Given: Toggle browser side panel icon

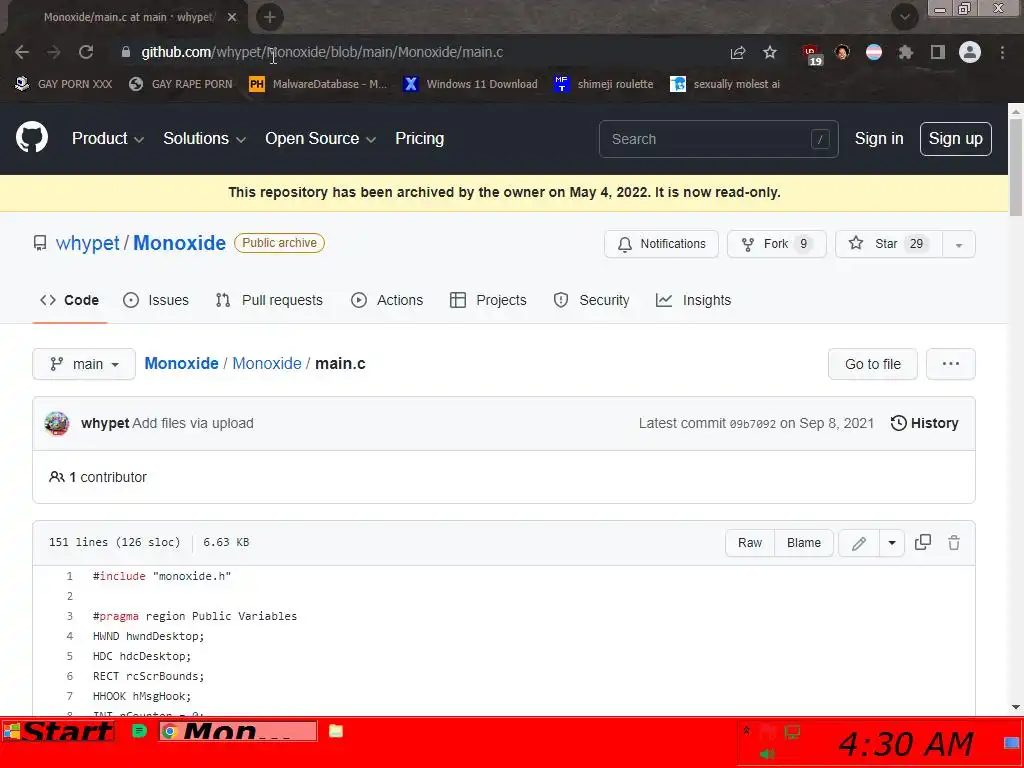Looking at the screenshot, I should pyautogui.click(x=938, y=52).
